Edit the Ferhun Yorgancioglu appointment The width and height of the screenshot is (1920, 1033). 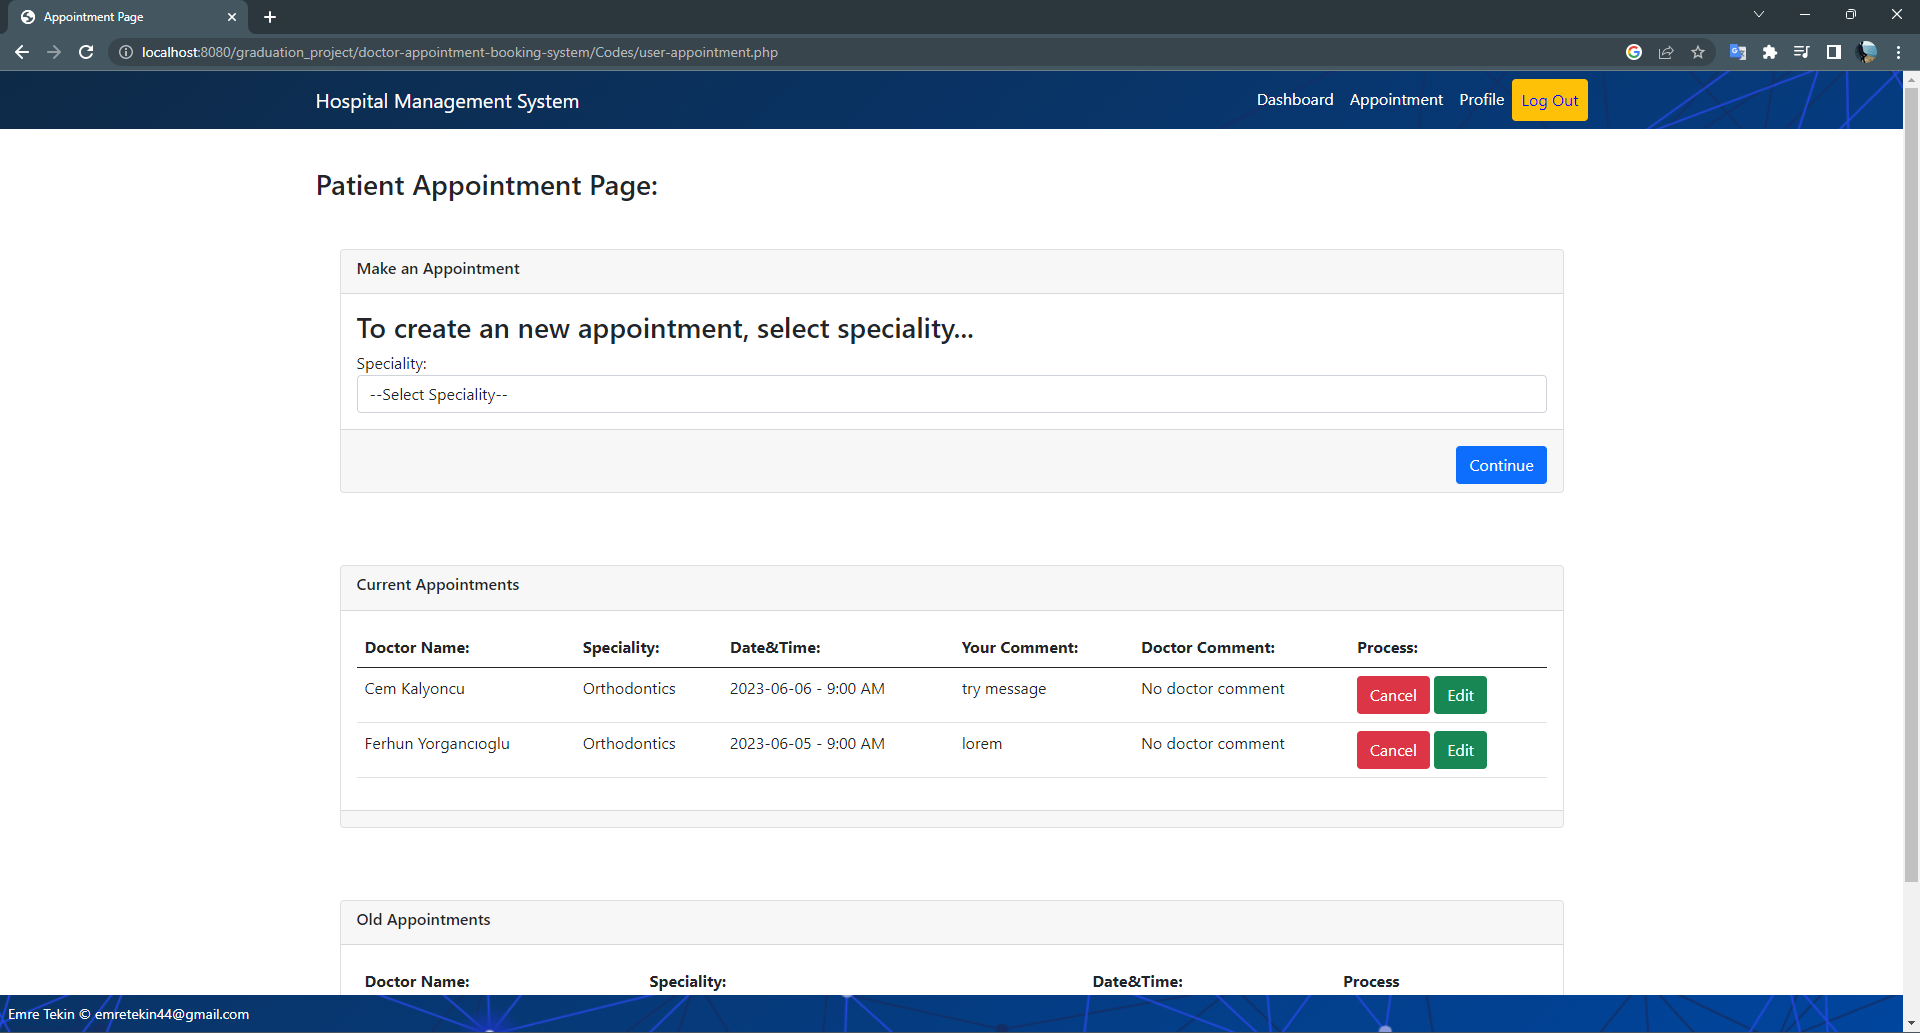1459,749
